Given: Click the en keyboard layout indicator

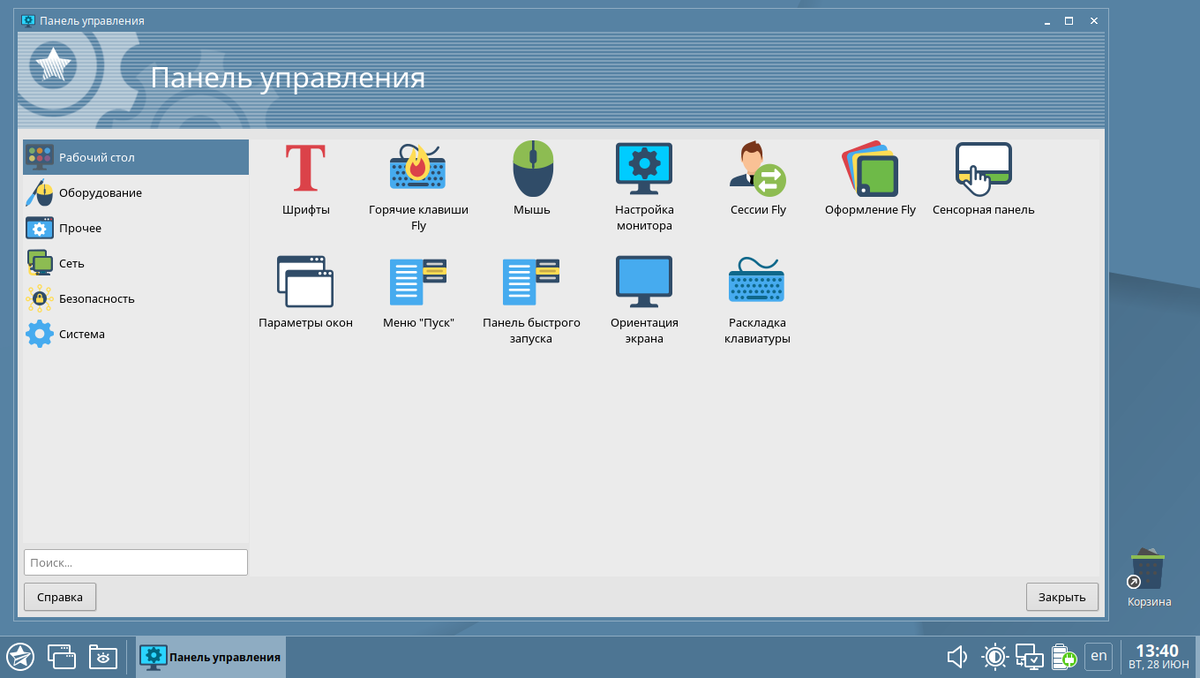Looking at the screenshot, I should (x=1099, y=656).
